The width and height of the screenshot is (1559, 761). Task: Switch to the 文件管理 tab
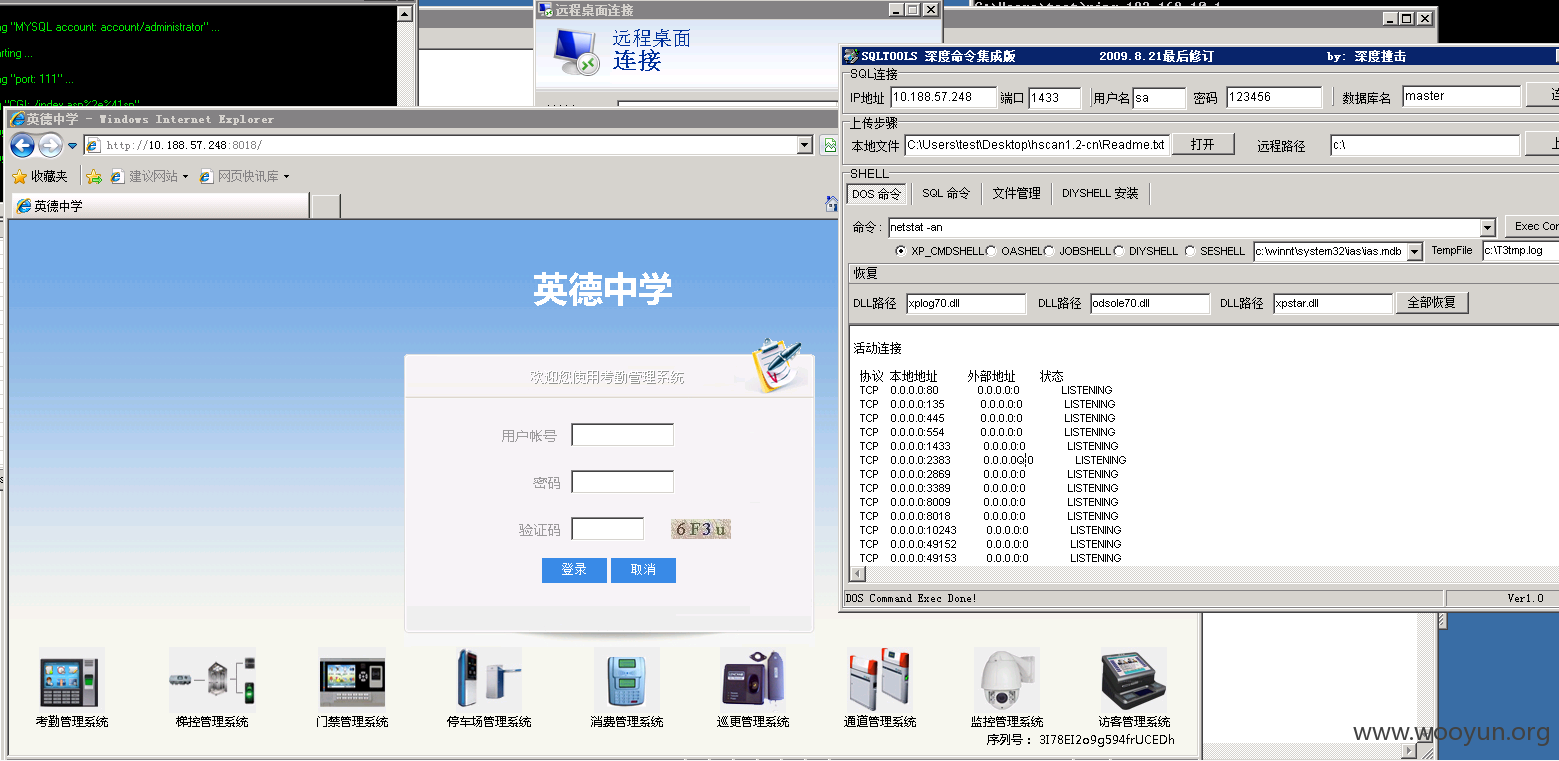point(1016,193)
